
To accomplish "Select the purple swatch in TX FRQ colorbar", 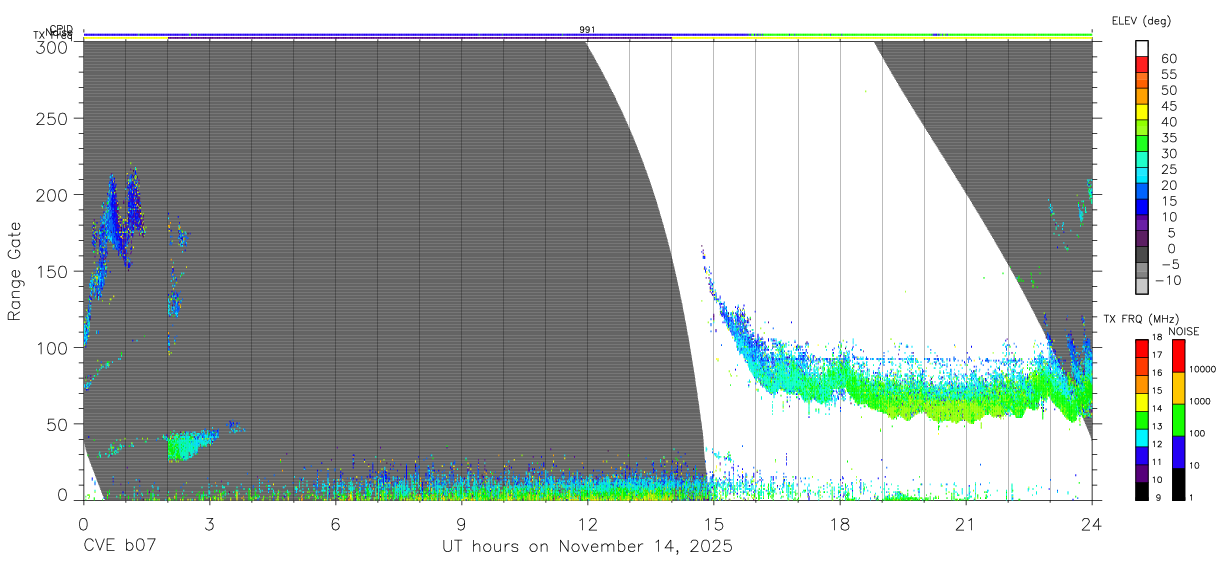I will point(1142,473).
